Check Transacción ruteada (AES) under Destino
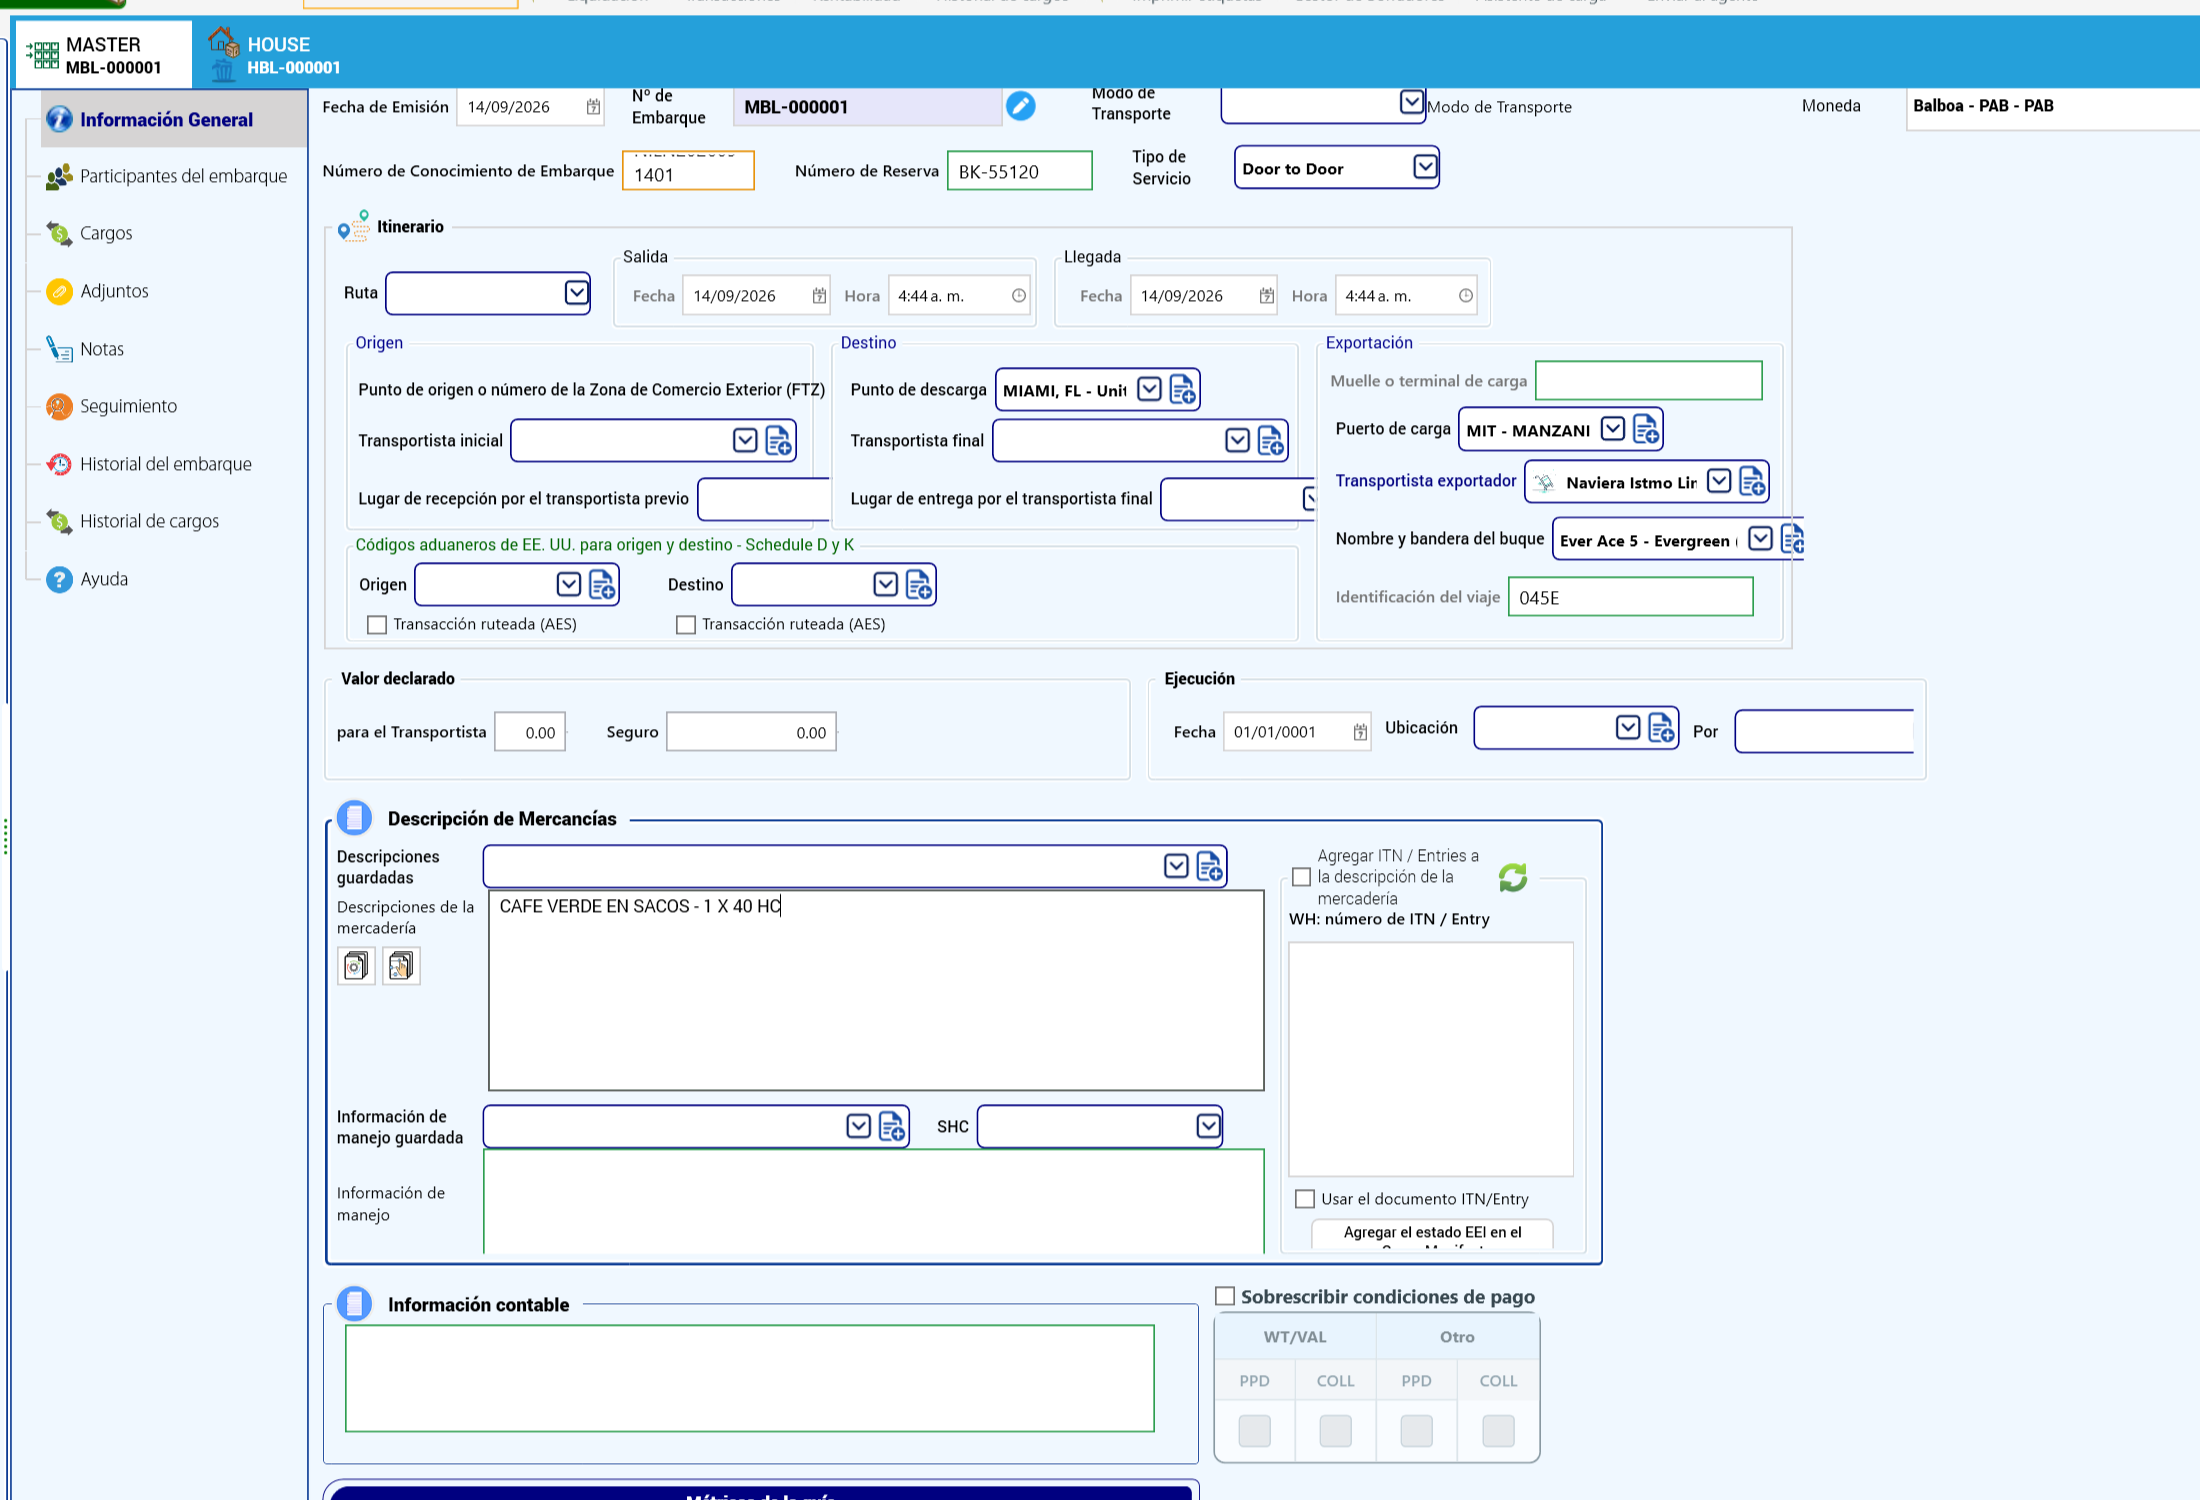 pos(686,625)
